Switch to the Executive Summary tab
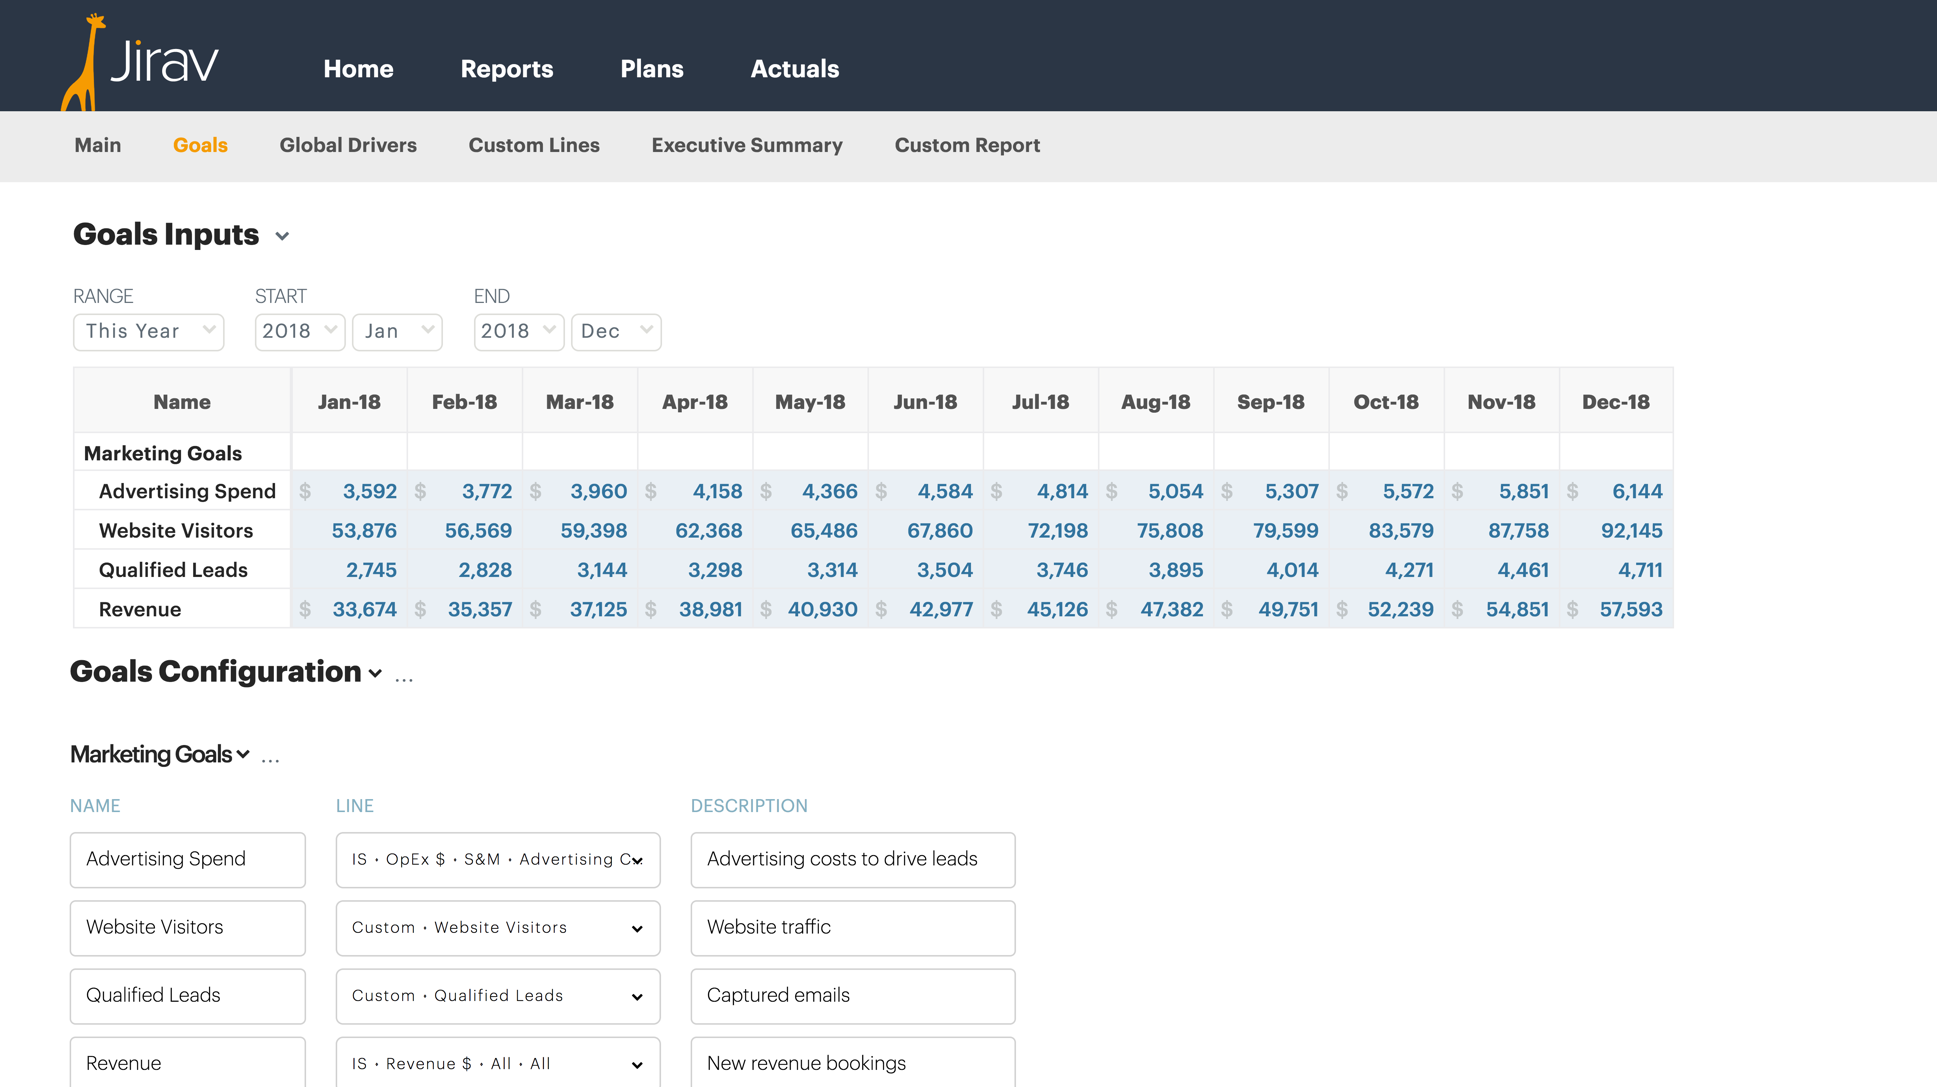 coord(746,145)
